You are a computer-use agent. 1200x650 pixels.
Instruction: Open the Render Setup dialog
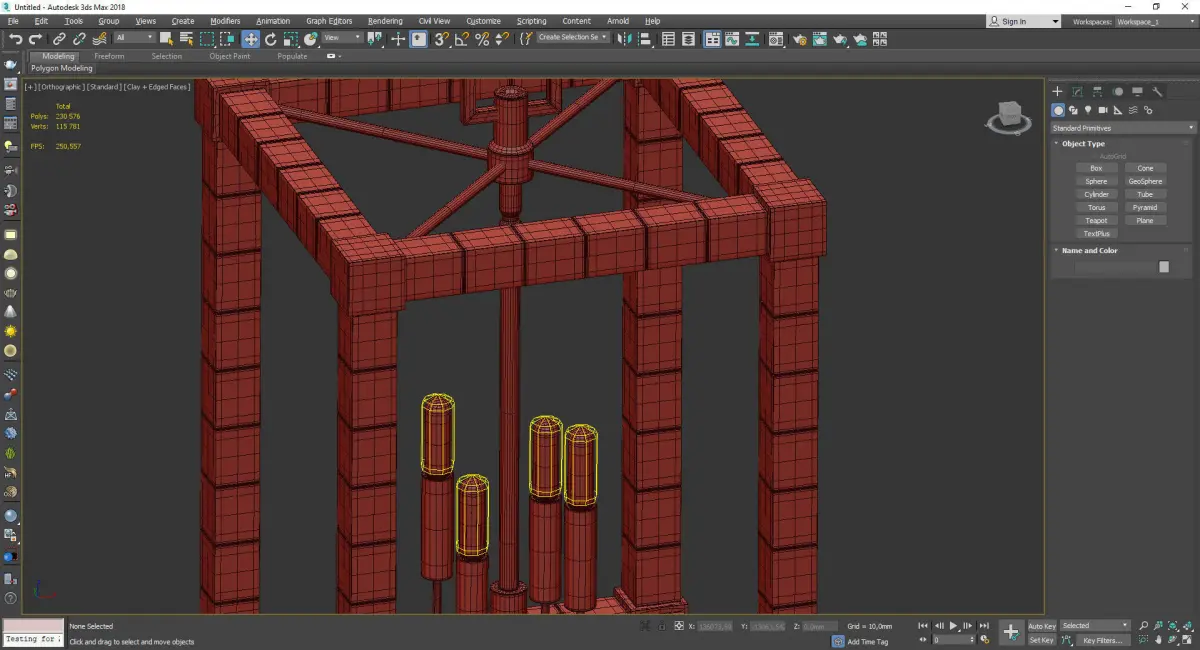[x=799, y=39]
